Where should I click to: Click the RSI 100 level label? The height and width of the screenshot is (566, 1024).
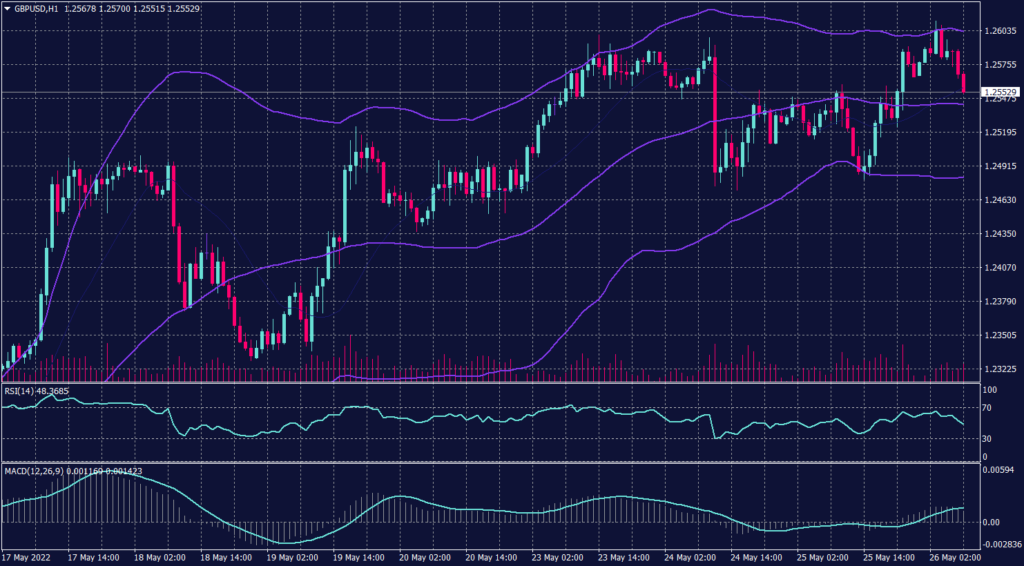pos(988,389)
